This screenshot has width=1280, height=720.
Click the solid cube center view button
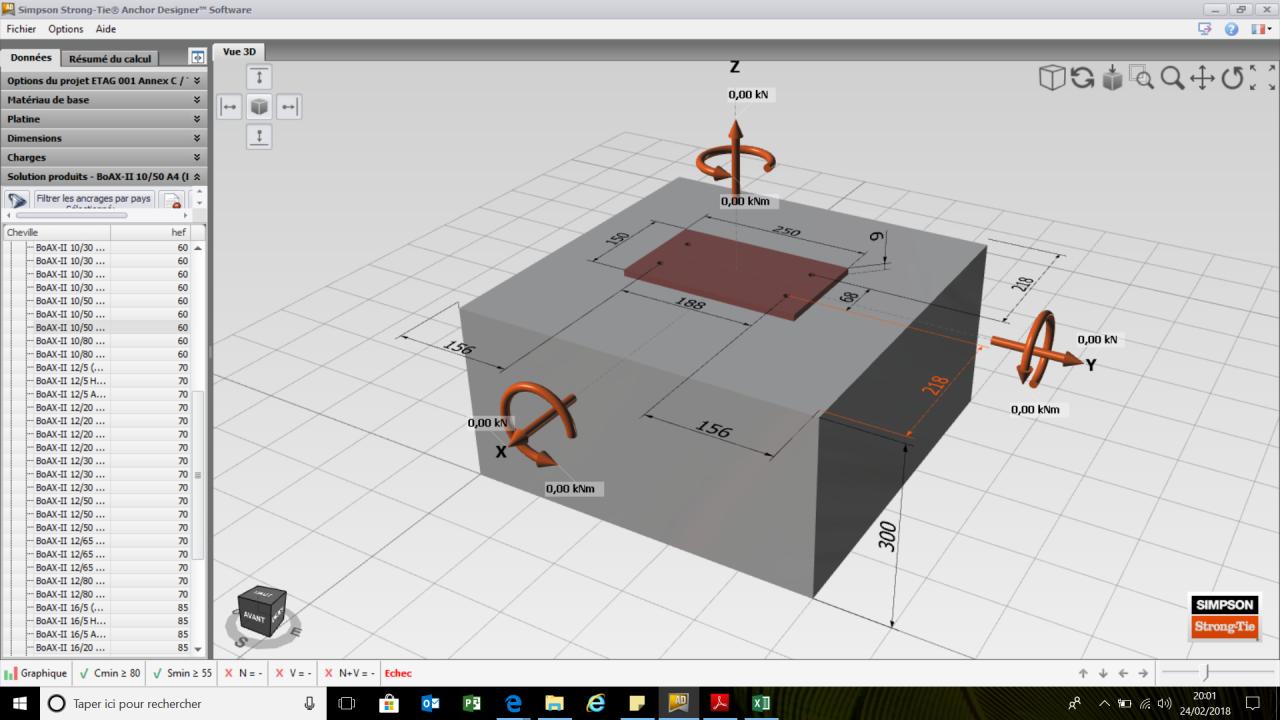(x=259, y=107)
